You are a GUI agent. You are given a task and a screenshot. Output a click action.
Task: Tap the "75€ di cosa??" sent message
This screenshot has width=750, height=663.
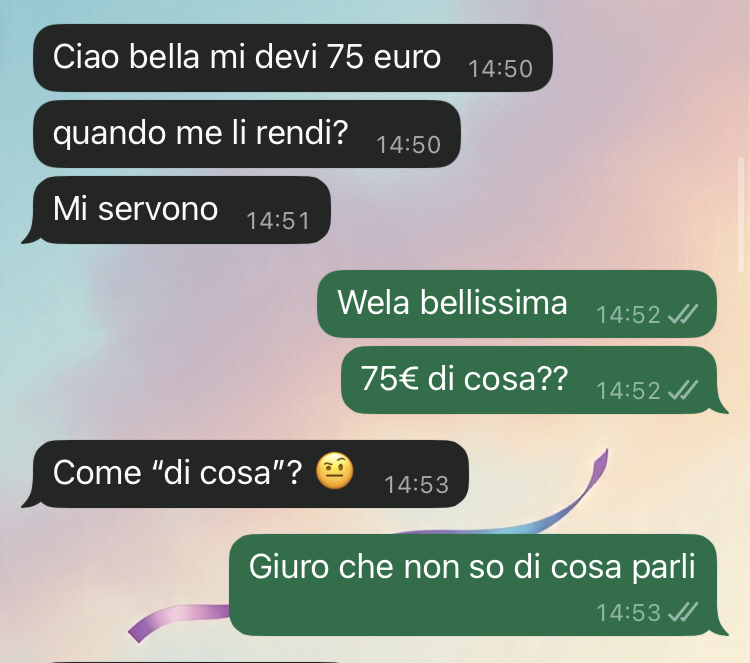click(534, 380)
